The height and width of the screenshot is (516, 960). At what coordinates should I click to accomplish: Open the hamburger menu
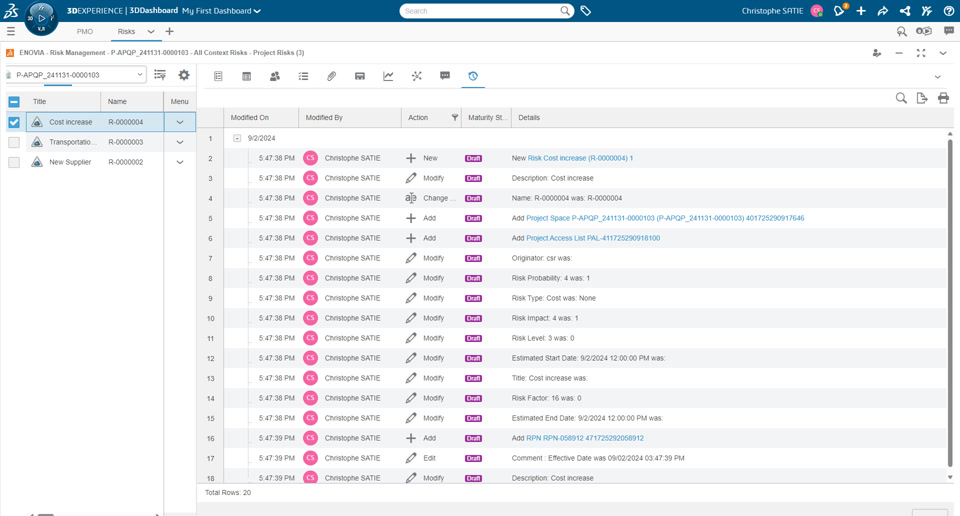coord(10,31)
